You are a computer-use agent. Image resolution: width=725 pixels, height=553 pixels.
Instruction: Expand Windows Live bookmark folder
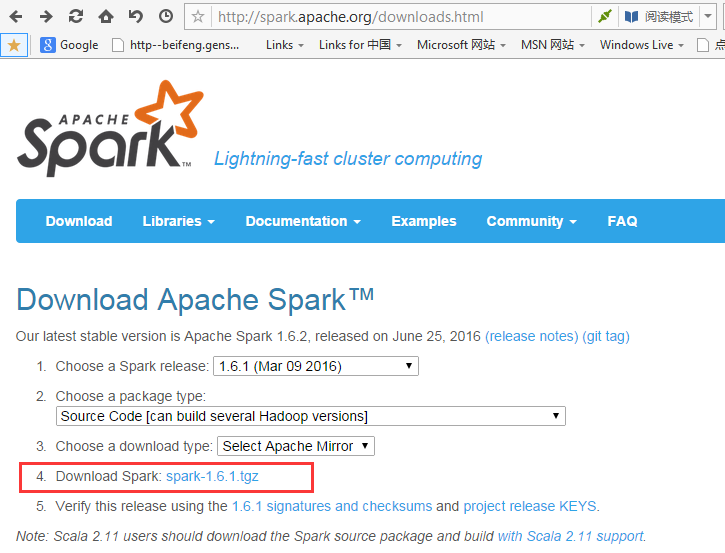click(641, 45)
